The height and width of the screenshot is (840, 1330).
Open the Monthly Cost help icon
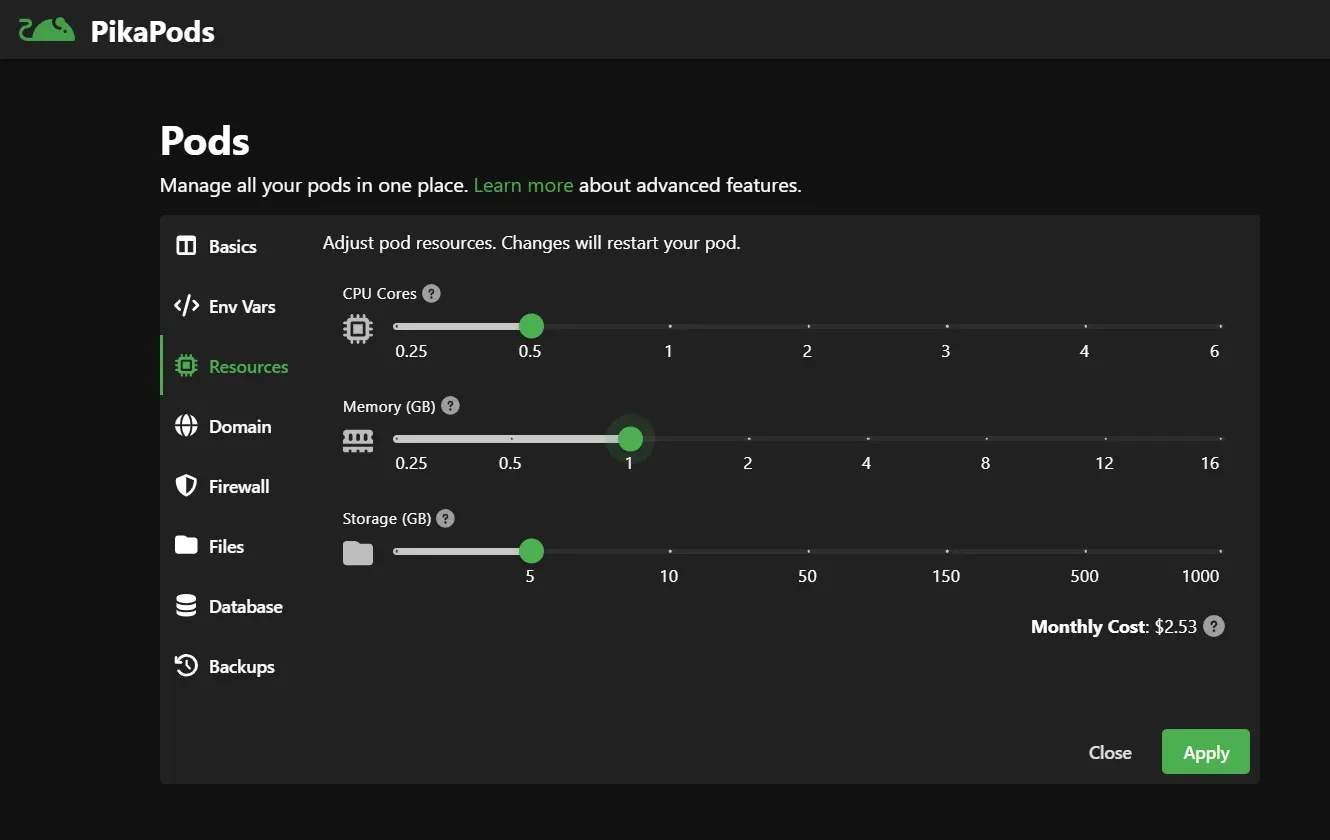(x=1213, y=627)
